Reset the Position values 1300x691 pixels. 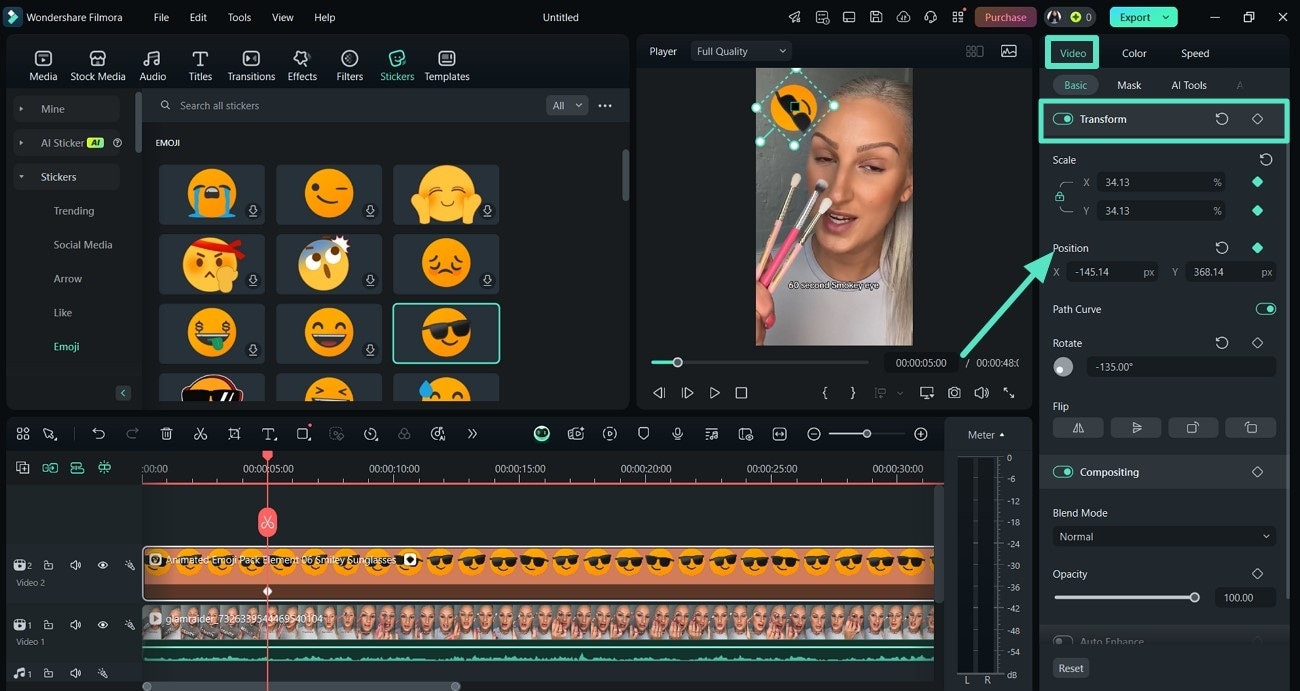click(1222, 248)
